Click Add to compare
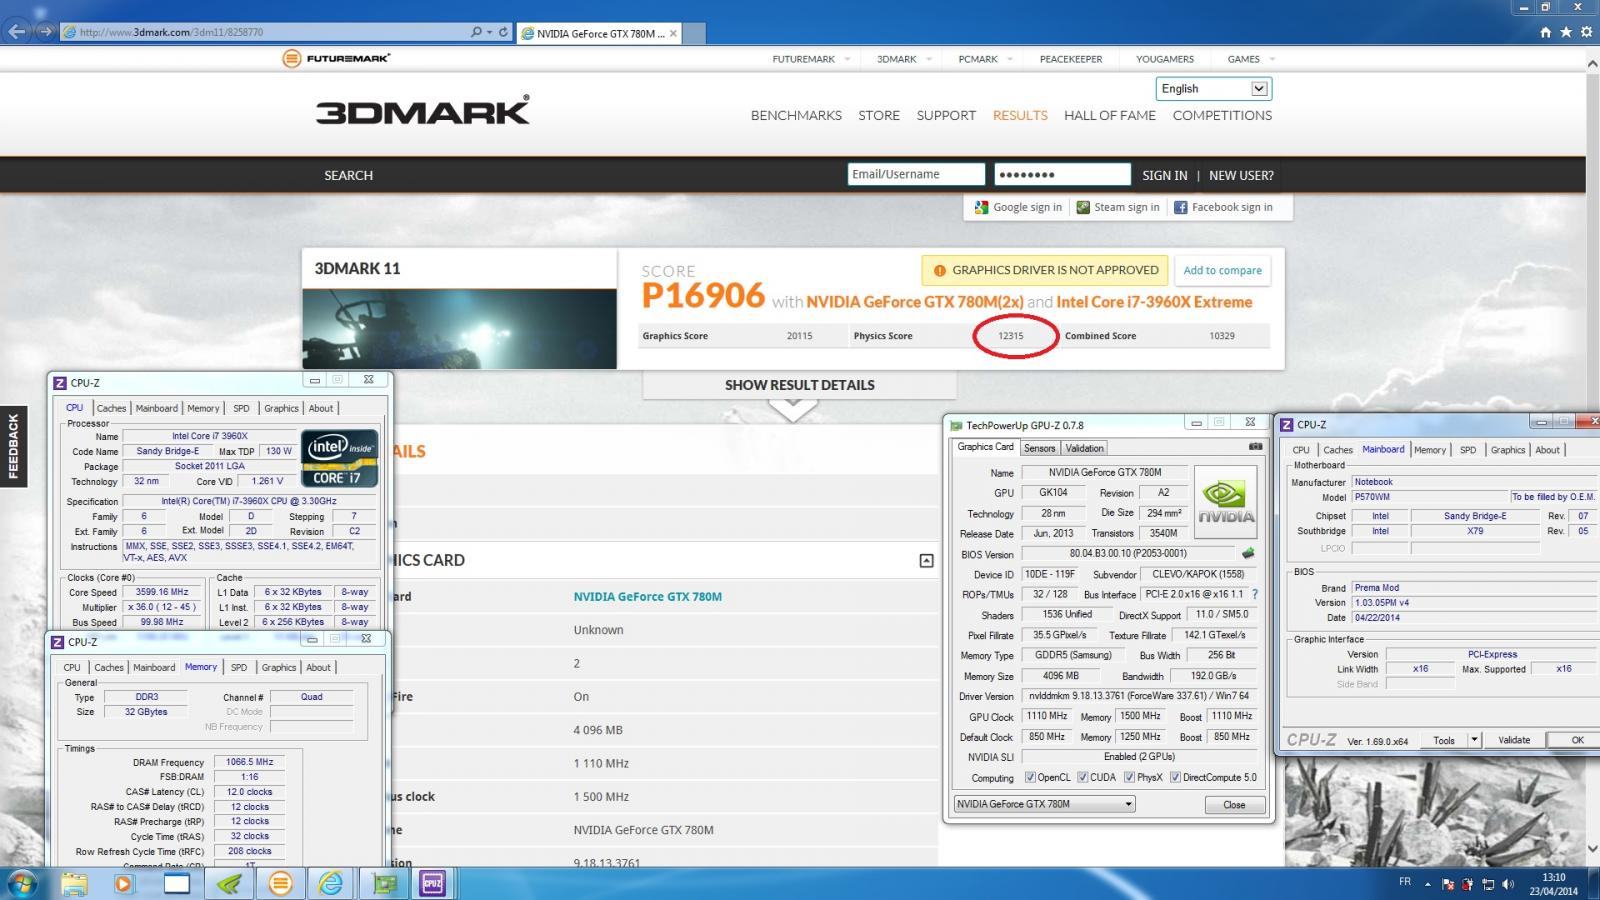This screenshot has width=1600, height=900. point(1222,270)
